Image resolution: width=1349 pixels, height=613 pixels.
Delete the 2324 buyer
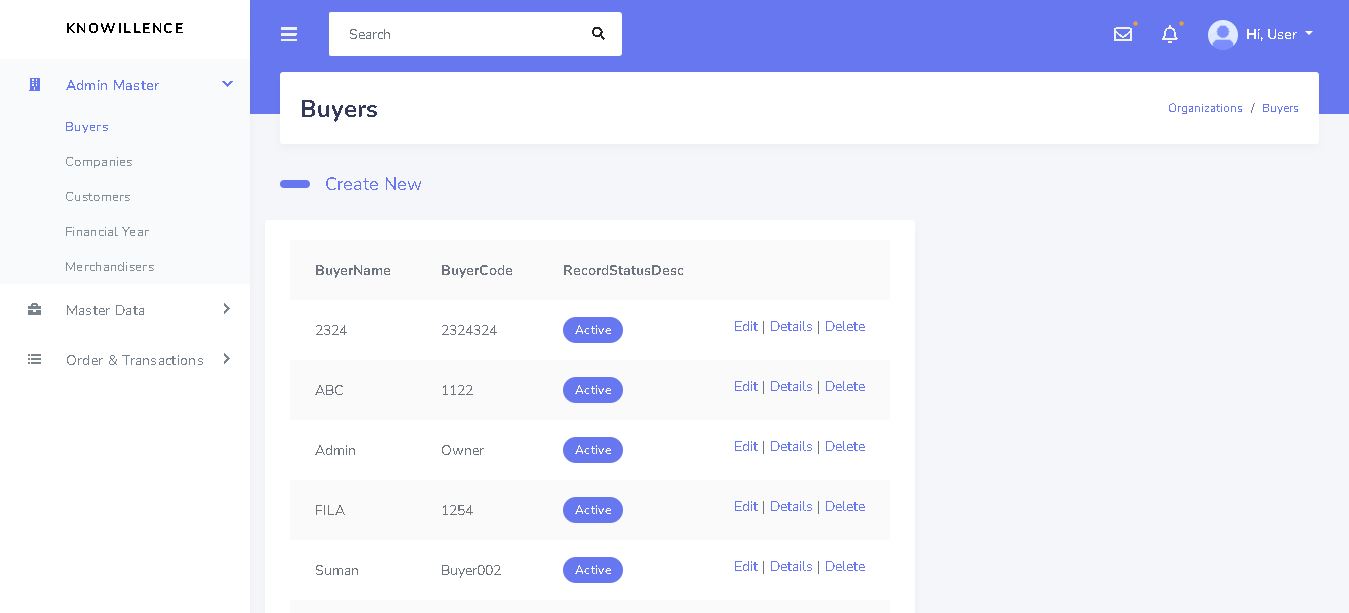point(845,327)
